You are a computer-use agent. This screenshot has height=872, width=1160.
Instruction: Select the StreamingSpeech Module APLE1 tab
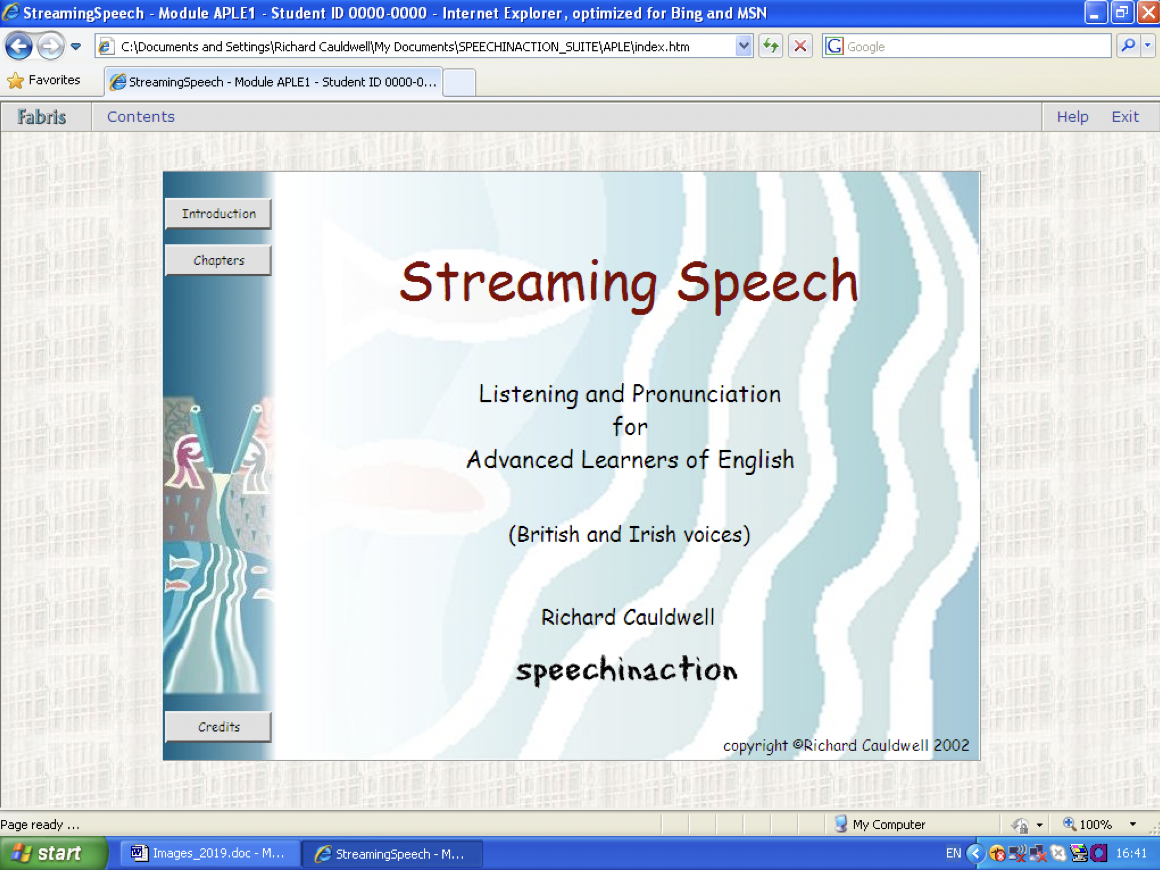[273, 82]
